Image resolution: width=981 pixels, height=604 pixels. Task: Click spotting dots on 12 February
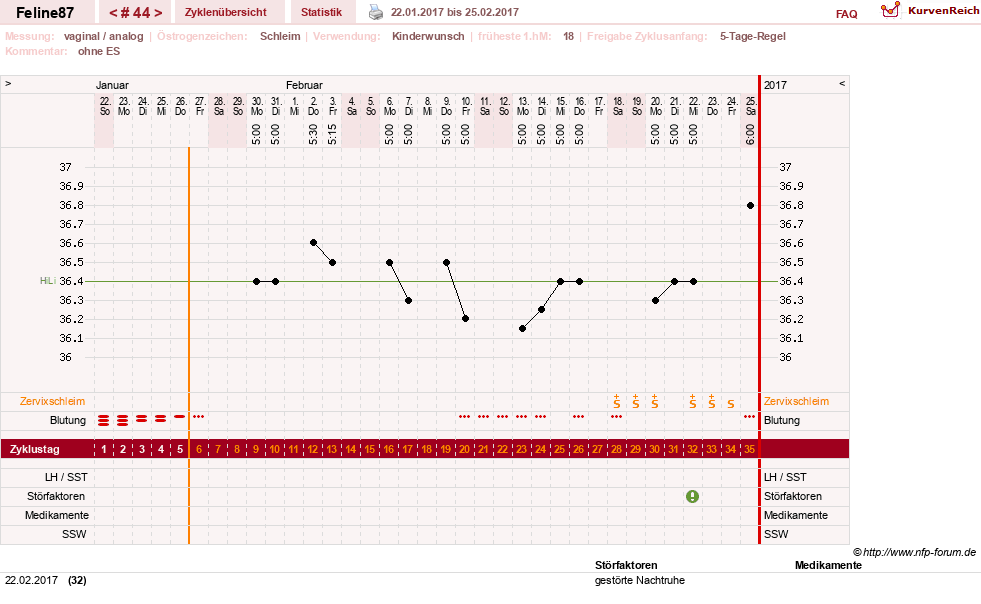coord(502,416)
